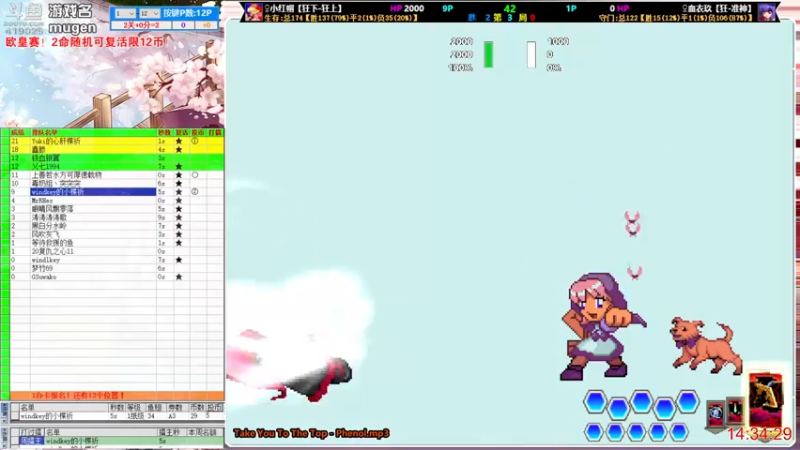Viewport: 800px width, 450px height.
Task: Select the MrHHez name cell
Action: click(93, 201)
